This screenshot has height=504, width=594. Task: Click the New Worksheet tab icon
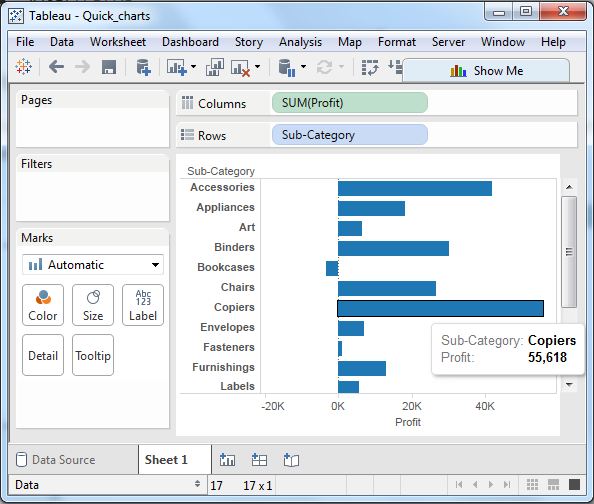[x=227, y=460]
